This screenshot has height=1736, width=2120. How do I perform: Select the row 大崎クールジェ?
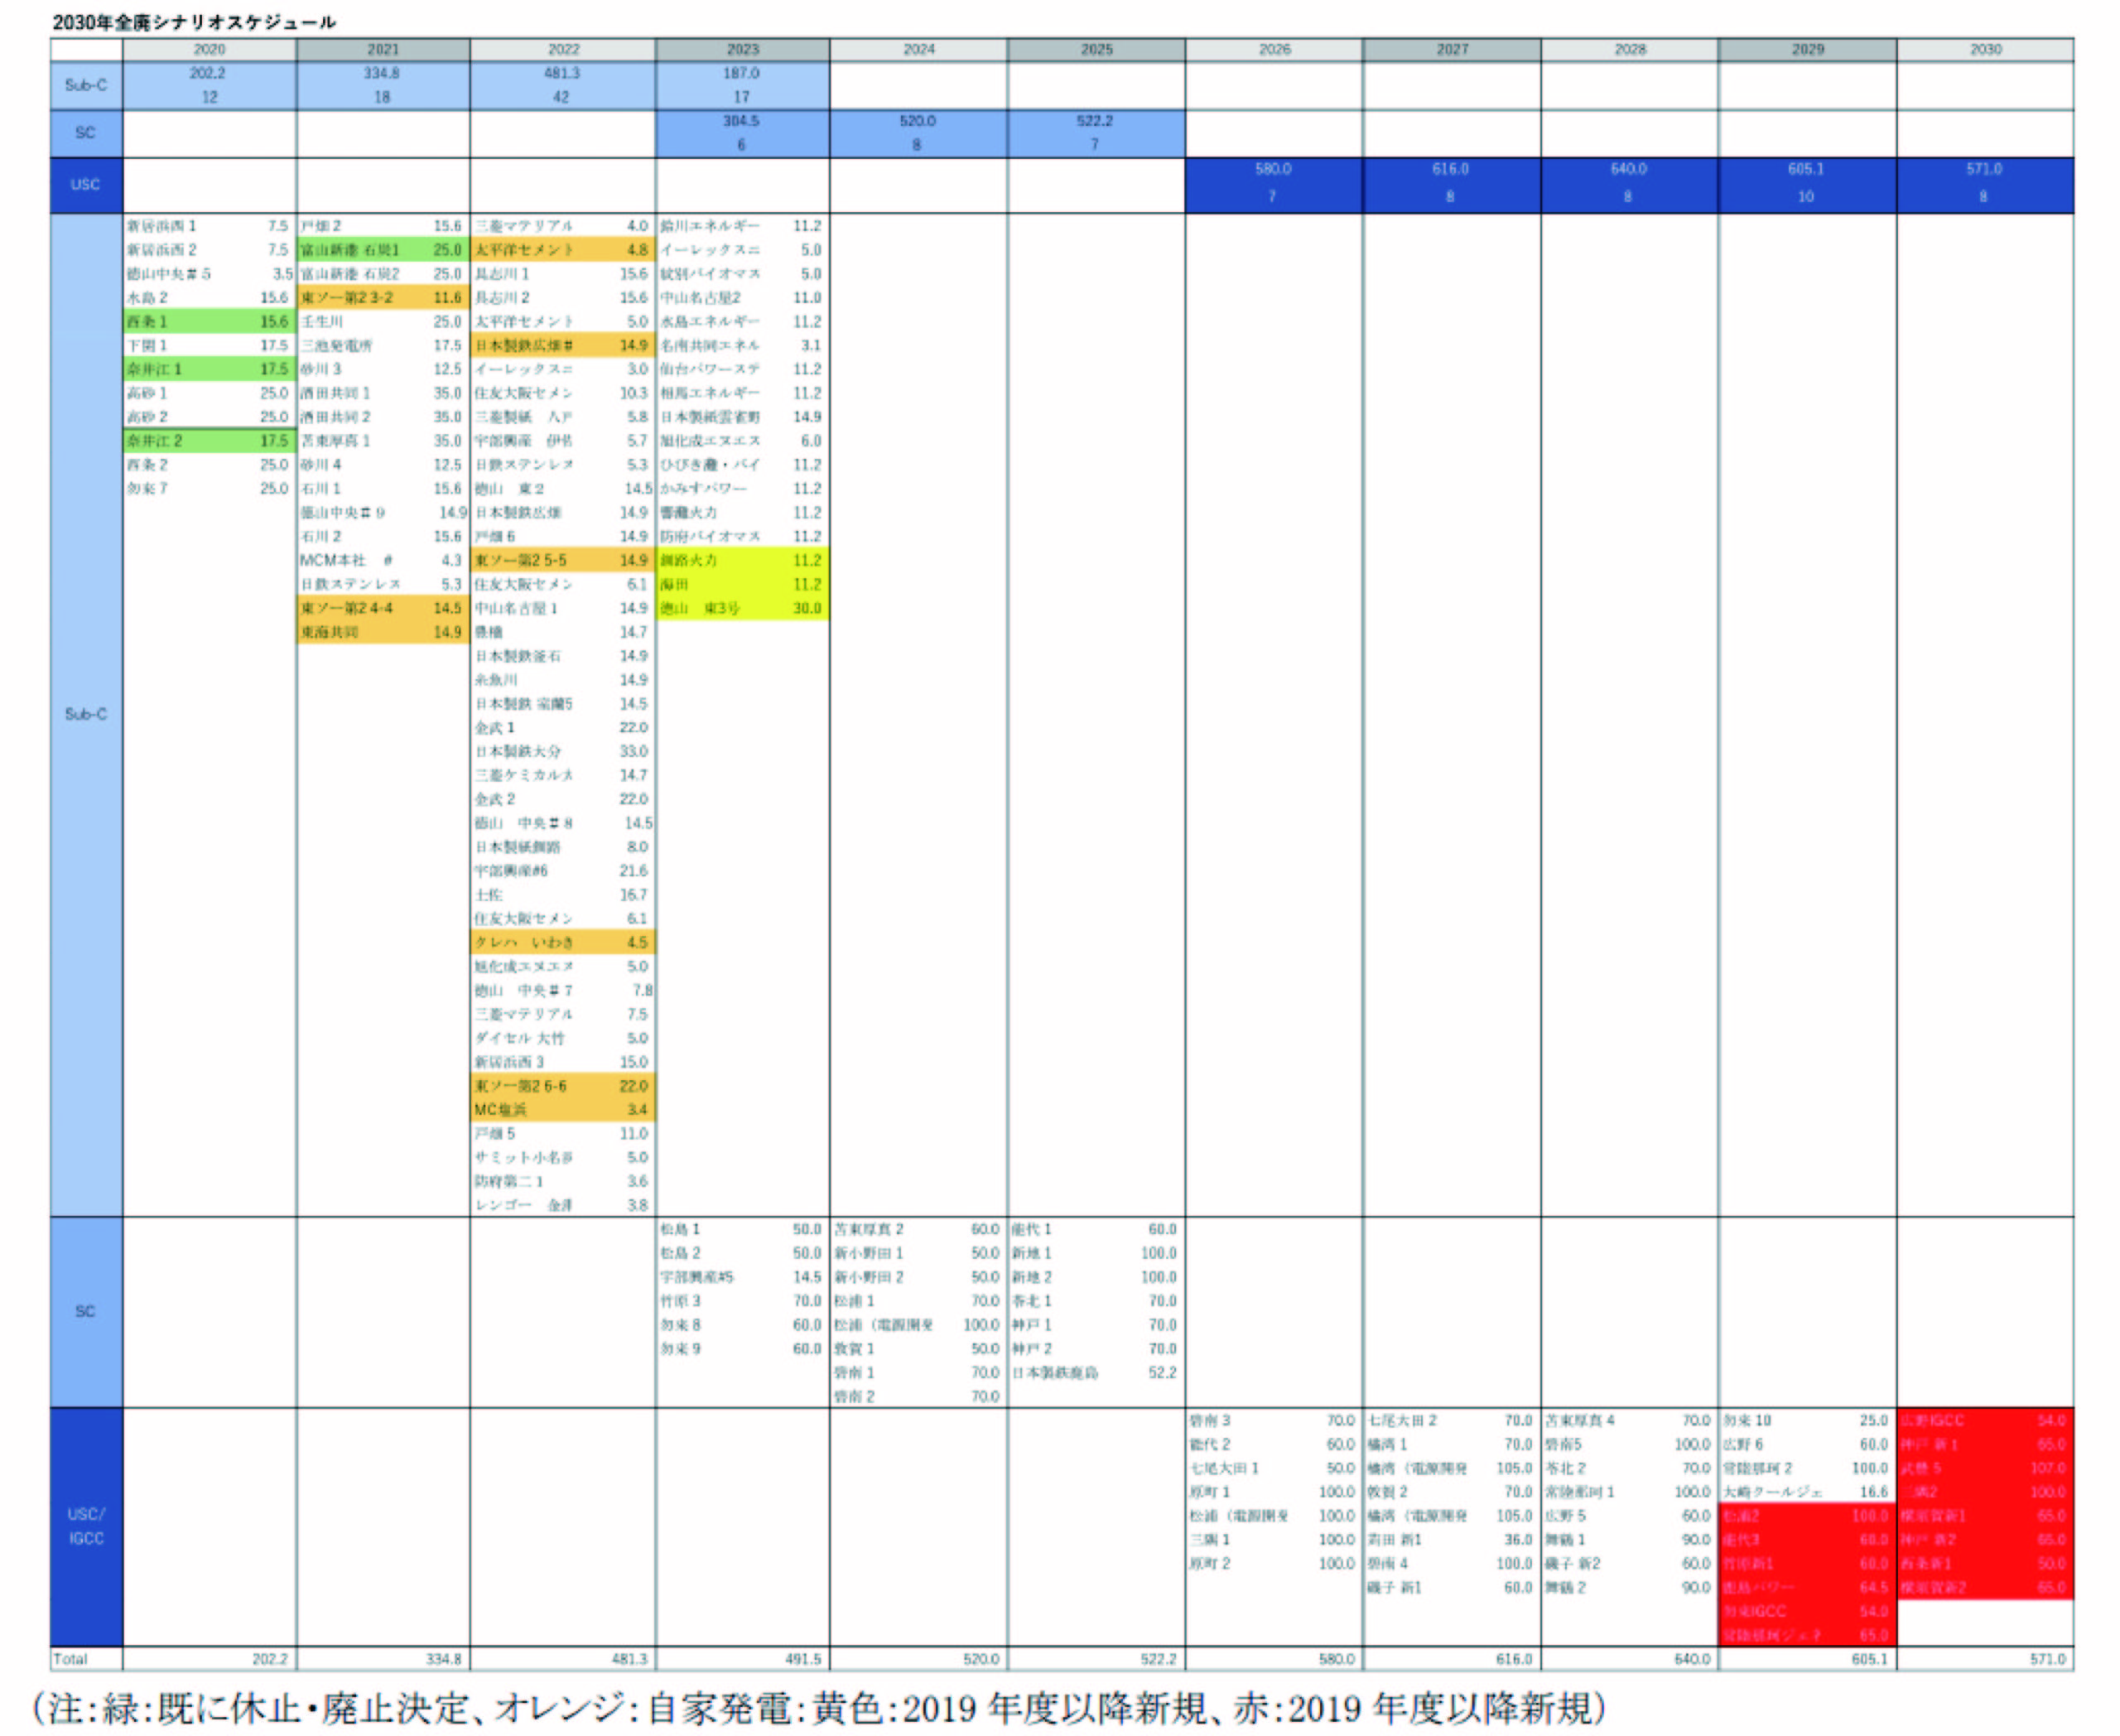[x=1807, y=1492]
